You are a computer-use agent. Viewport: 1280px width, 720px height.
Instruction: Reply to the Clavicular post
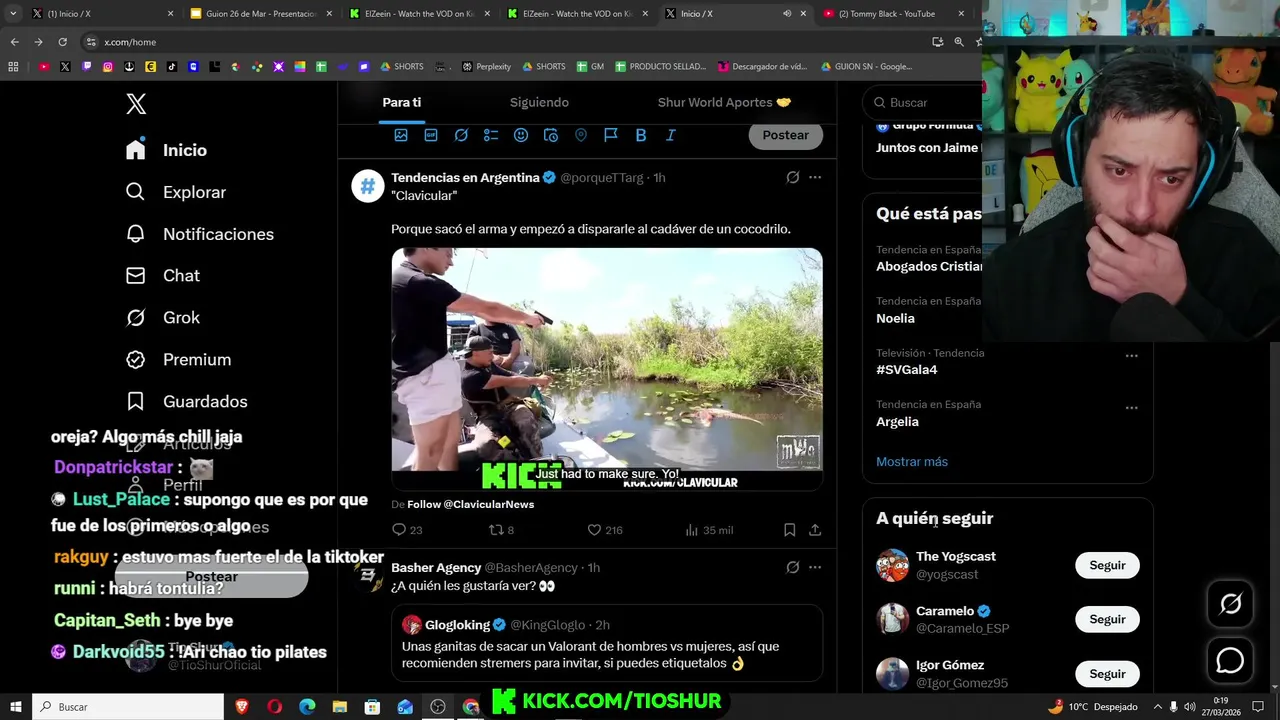407,530
